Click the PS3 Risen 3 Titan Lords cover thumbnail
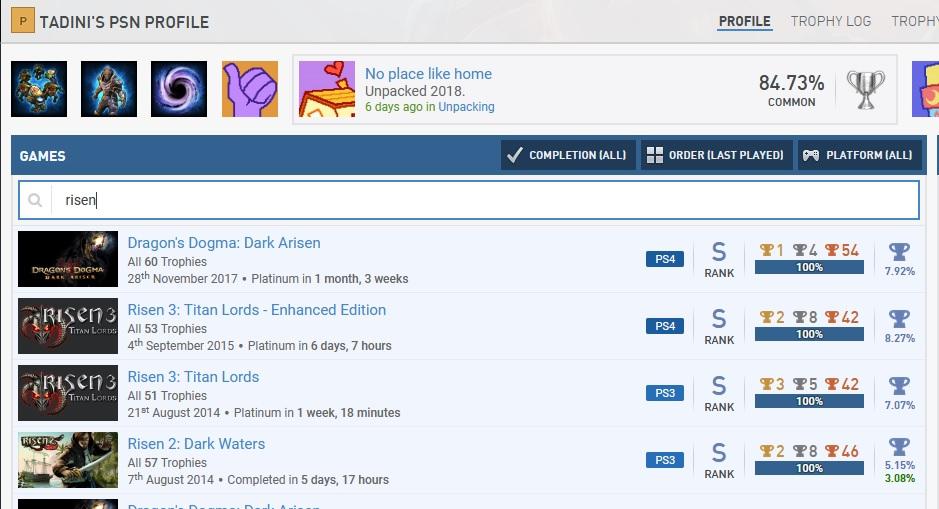 click(68, 393)
